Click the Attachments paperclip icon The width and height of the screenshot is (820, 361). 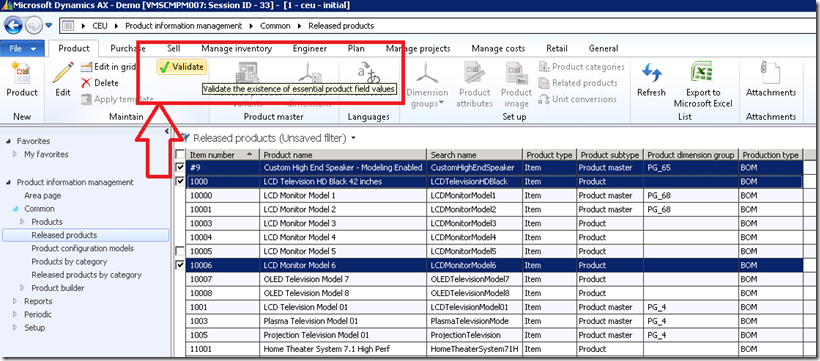tap(771, 73)
